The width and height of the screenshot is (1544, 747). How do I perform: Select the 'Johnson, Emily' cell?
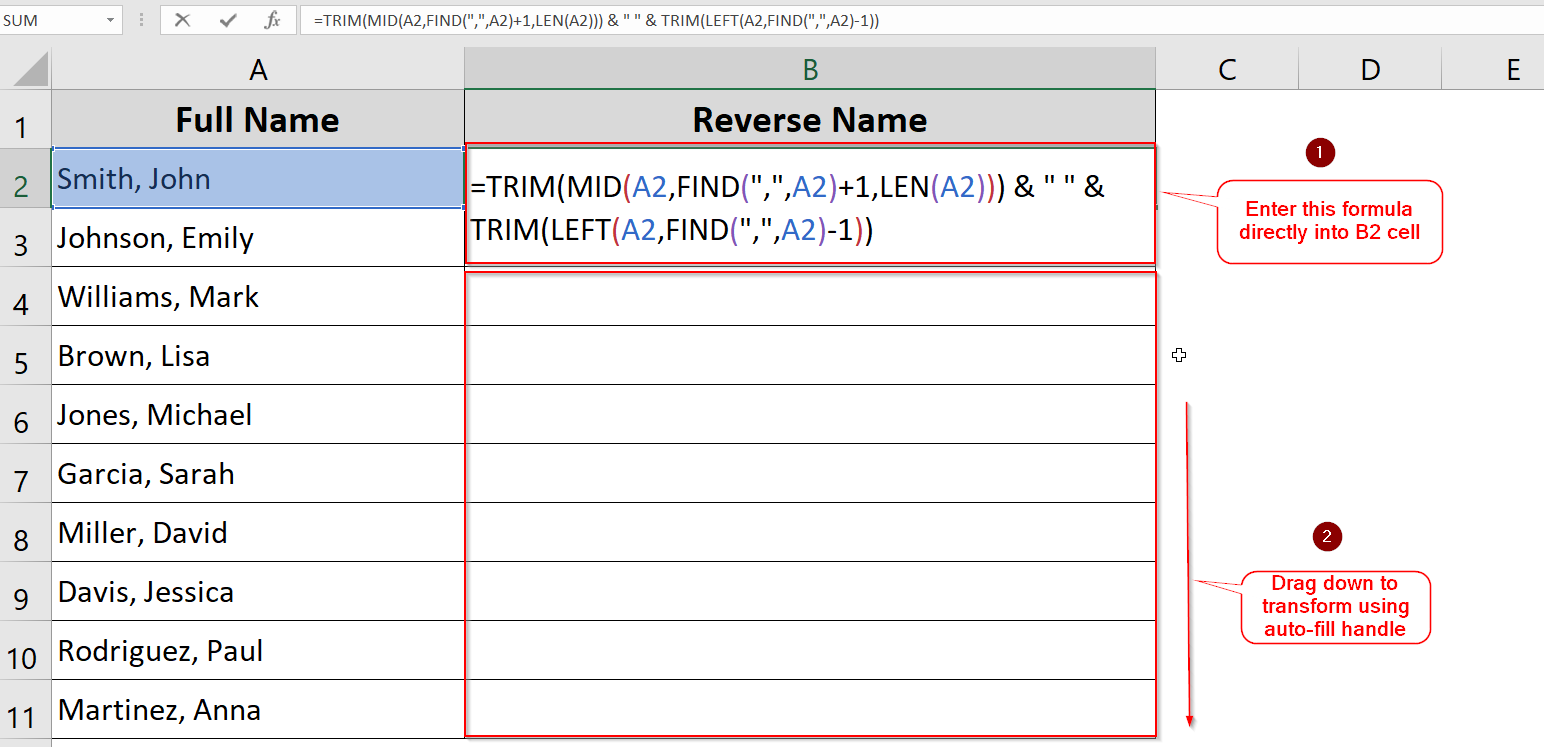pos(258,237)
